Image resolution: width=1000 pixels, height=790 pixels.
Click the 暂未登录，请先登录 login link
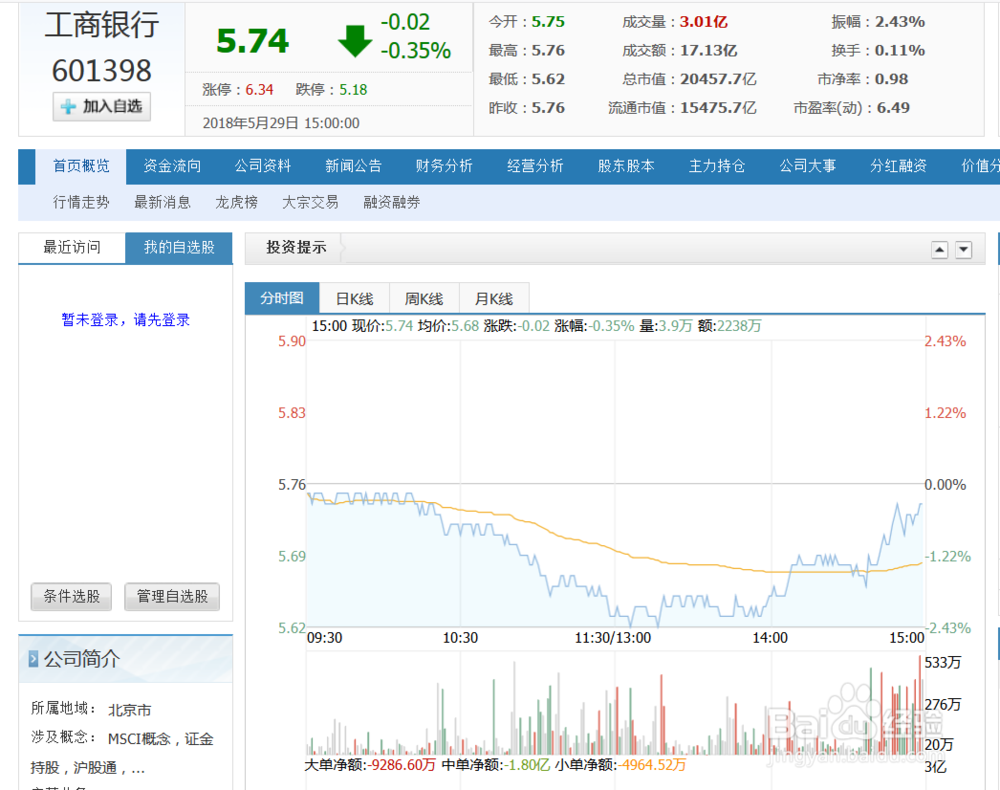click(x=126, y=320)
